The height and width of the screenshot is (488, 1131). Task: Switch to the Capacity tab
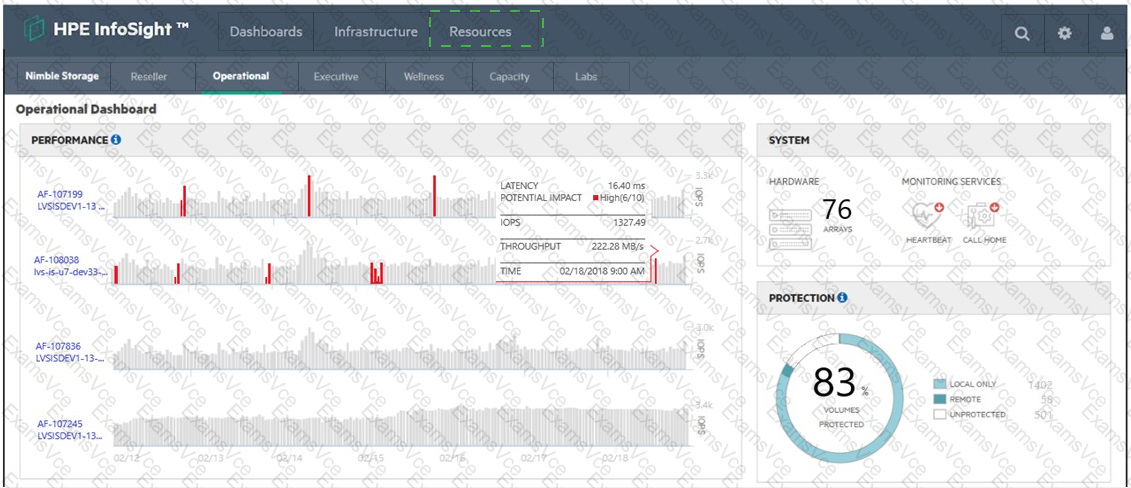coord(510,76)
